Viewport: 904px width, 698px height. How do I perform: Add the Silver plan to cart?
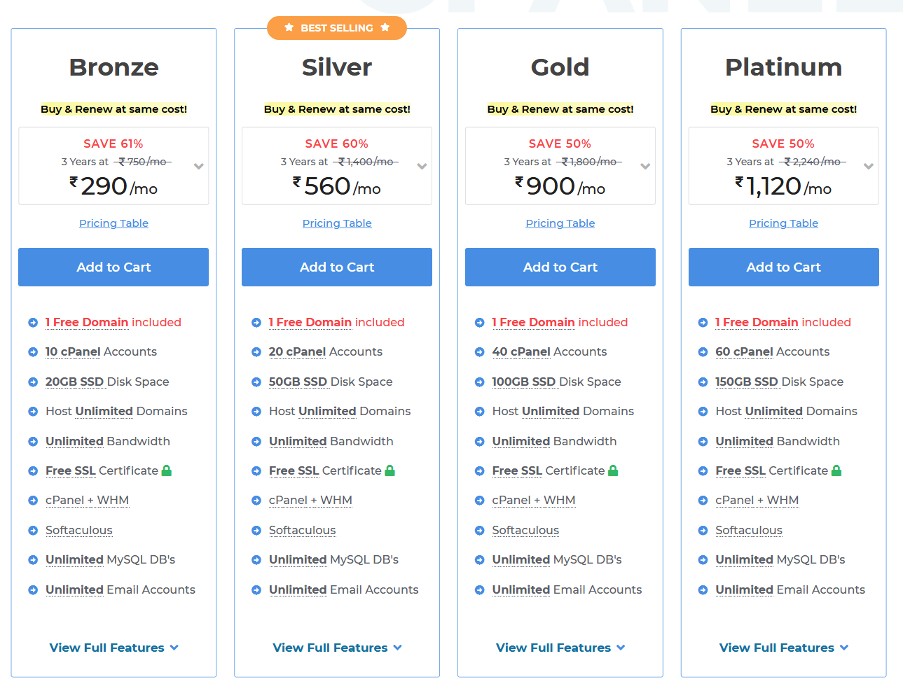coord(337,267)
